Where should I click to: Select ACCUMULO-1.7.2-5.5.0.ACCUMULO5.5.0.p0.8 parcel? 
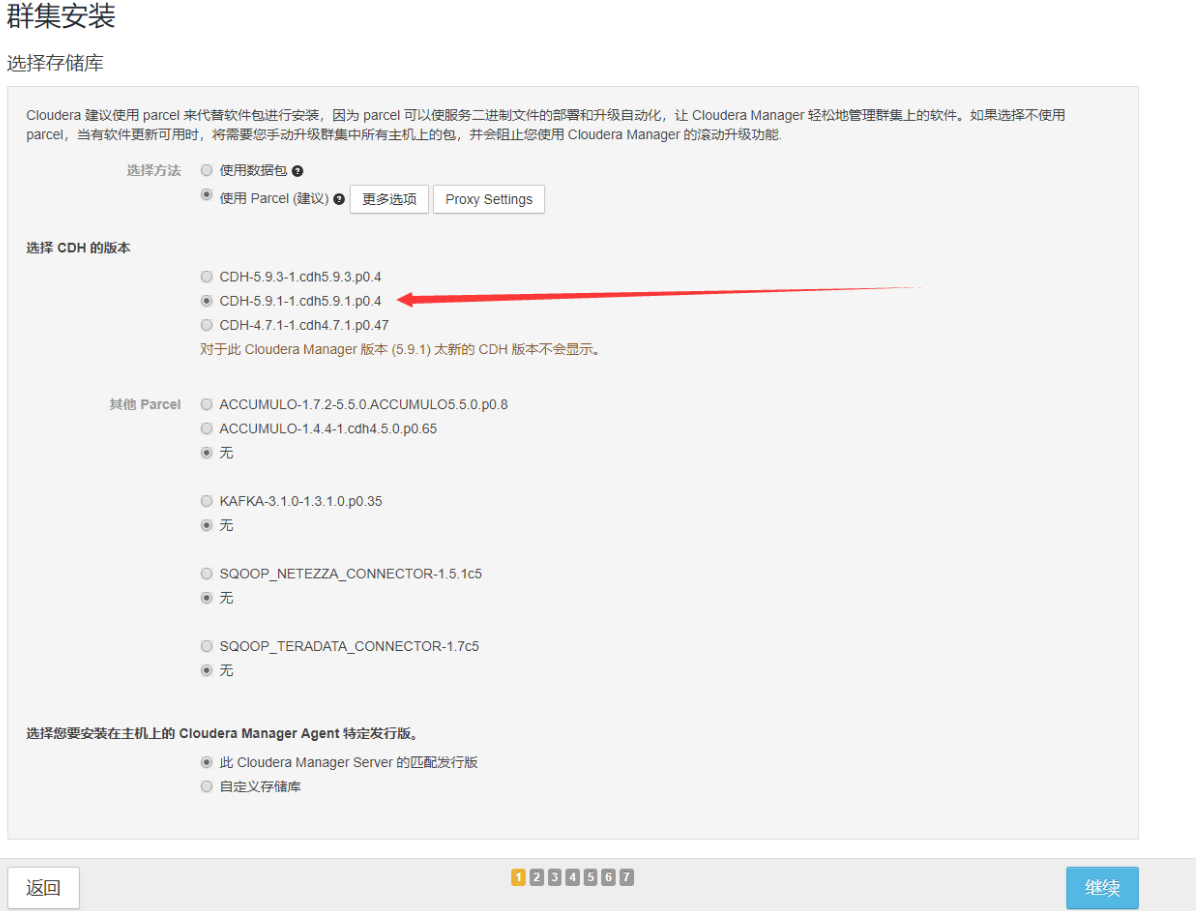click(206, 404)
